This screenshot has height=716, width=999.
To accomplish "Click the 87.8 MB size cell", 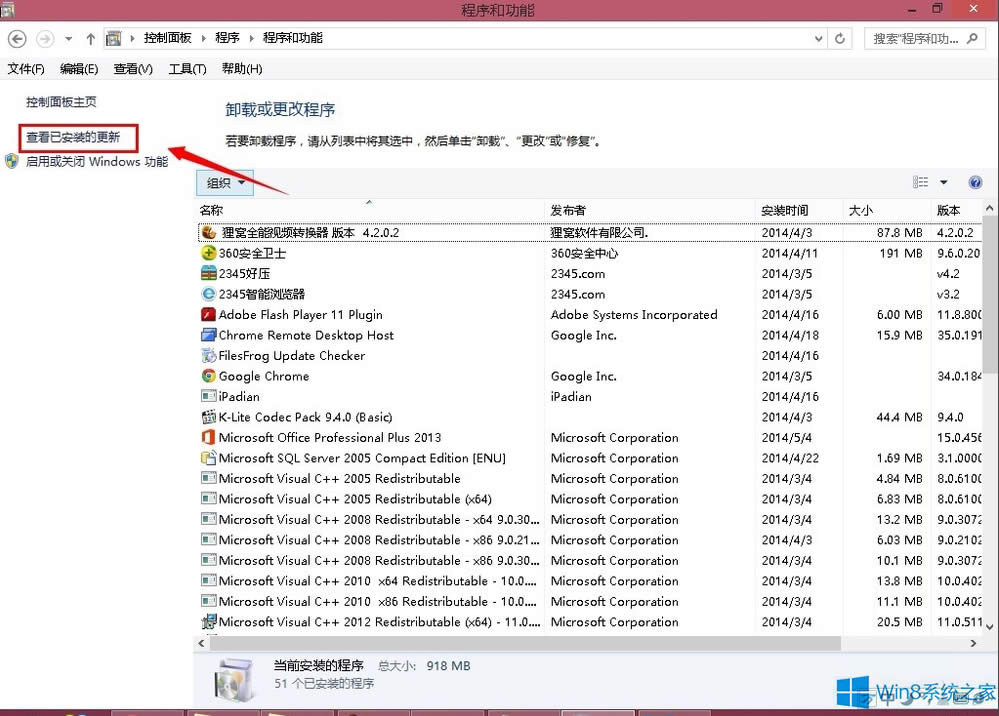I will point(900,233).
